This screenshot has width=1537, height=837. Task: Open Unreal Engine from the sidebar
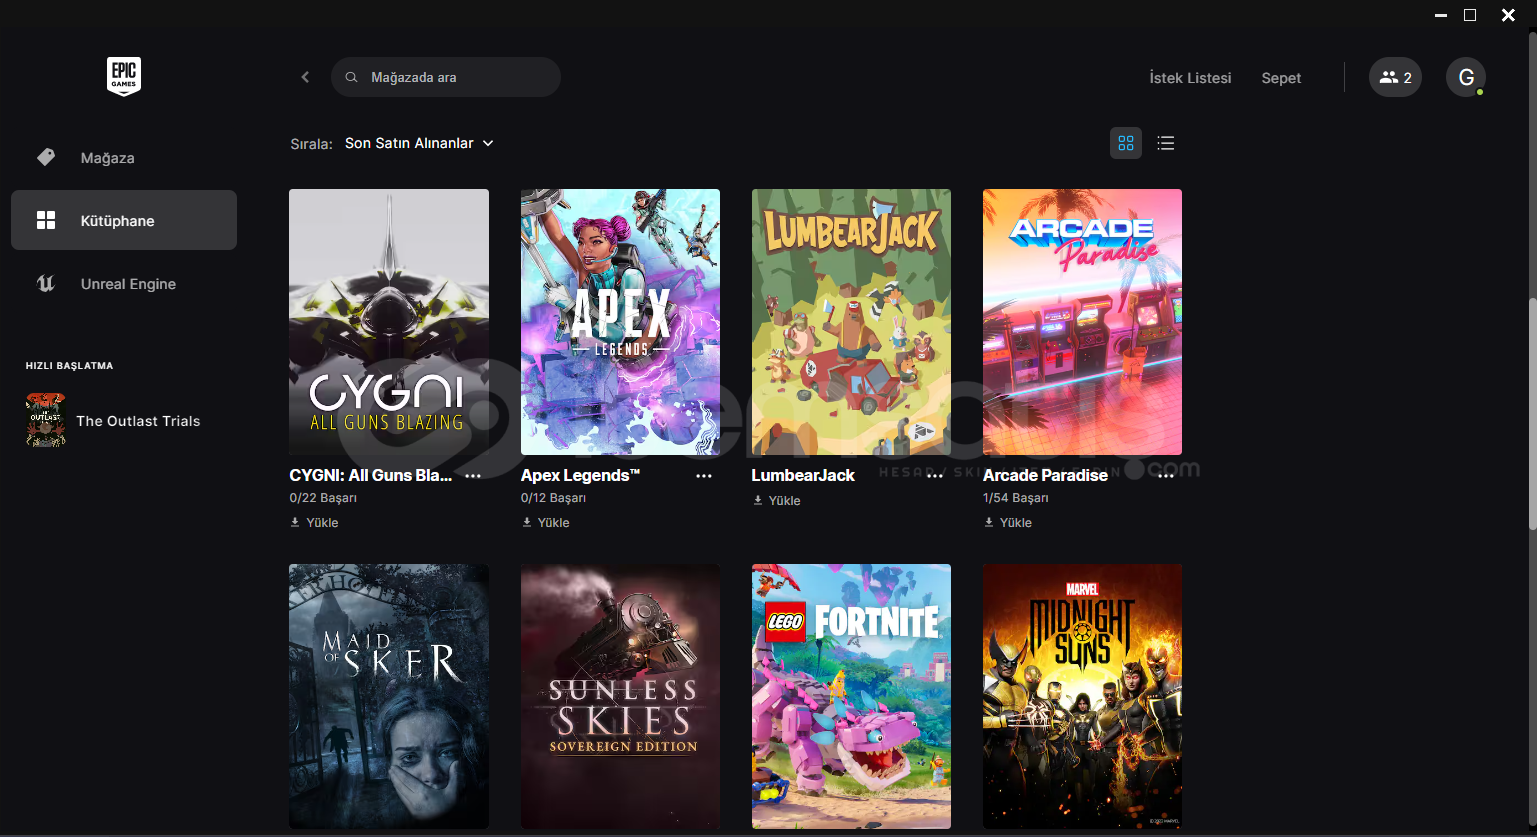(124, 284)
